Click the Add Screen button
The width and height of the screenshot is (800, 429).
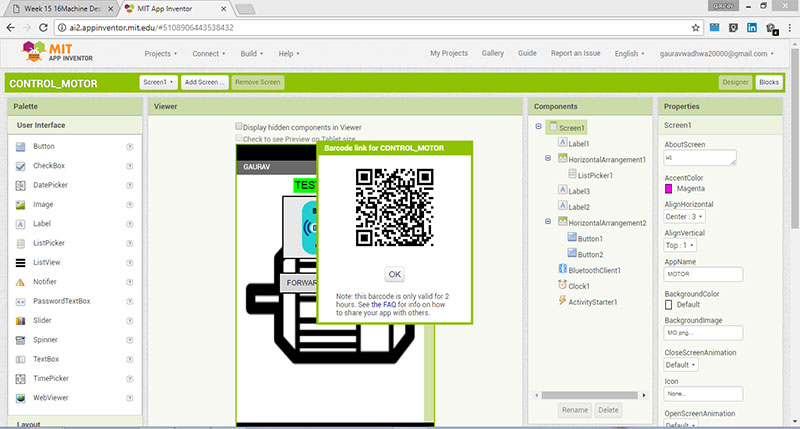pos(204,82)
